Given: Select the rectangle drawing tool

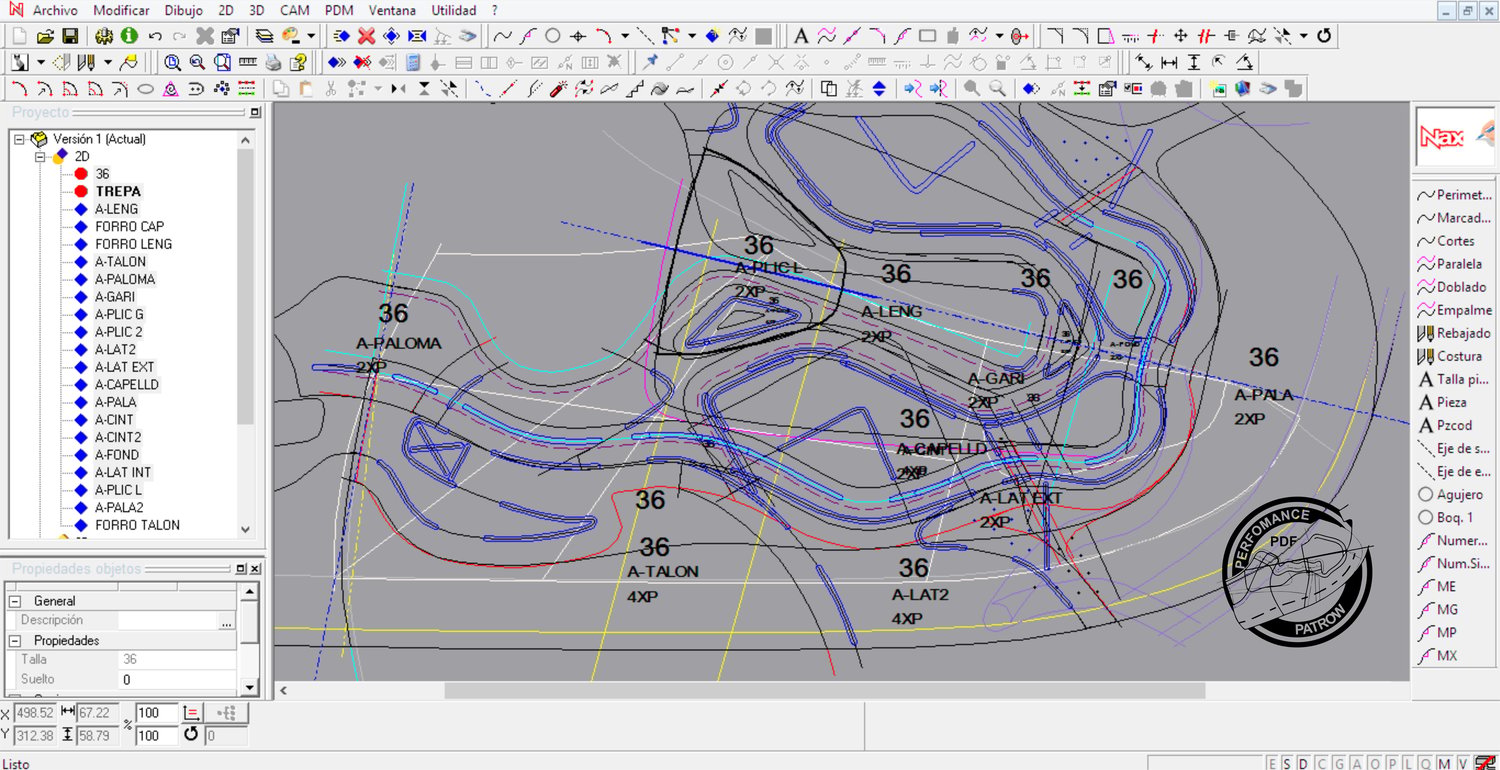Looking at the screenshot, I should pyautogui.click(x=927, y=35).
